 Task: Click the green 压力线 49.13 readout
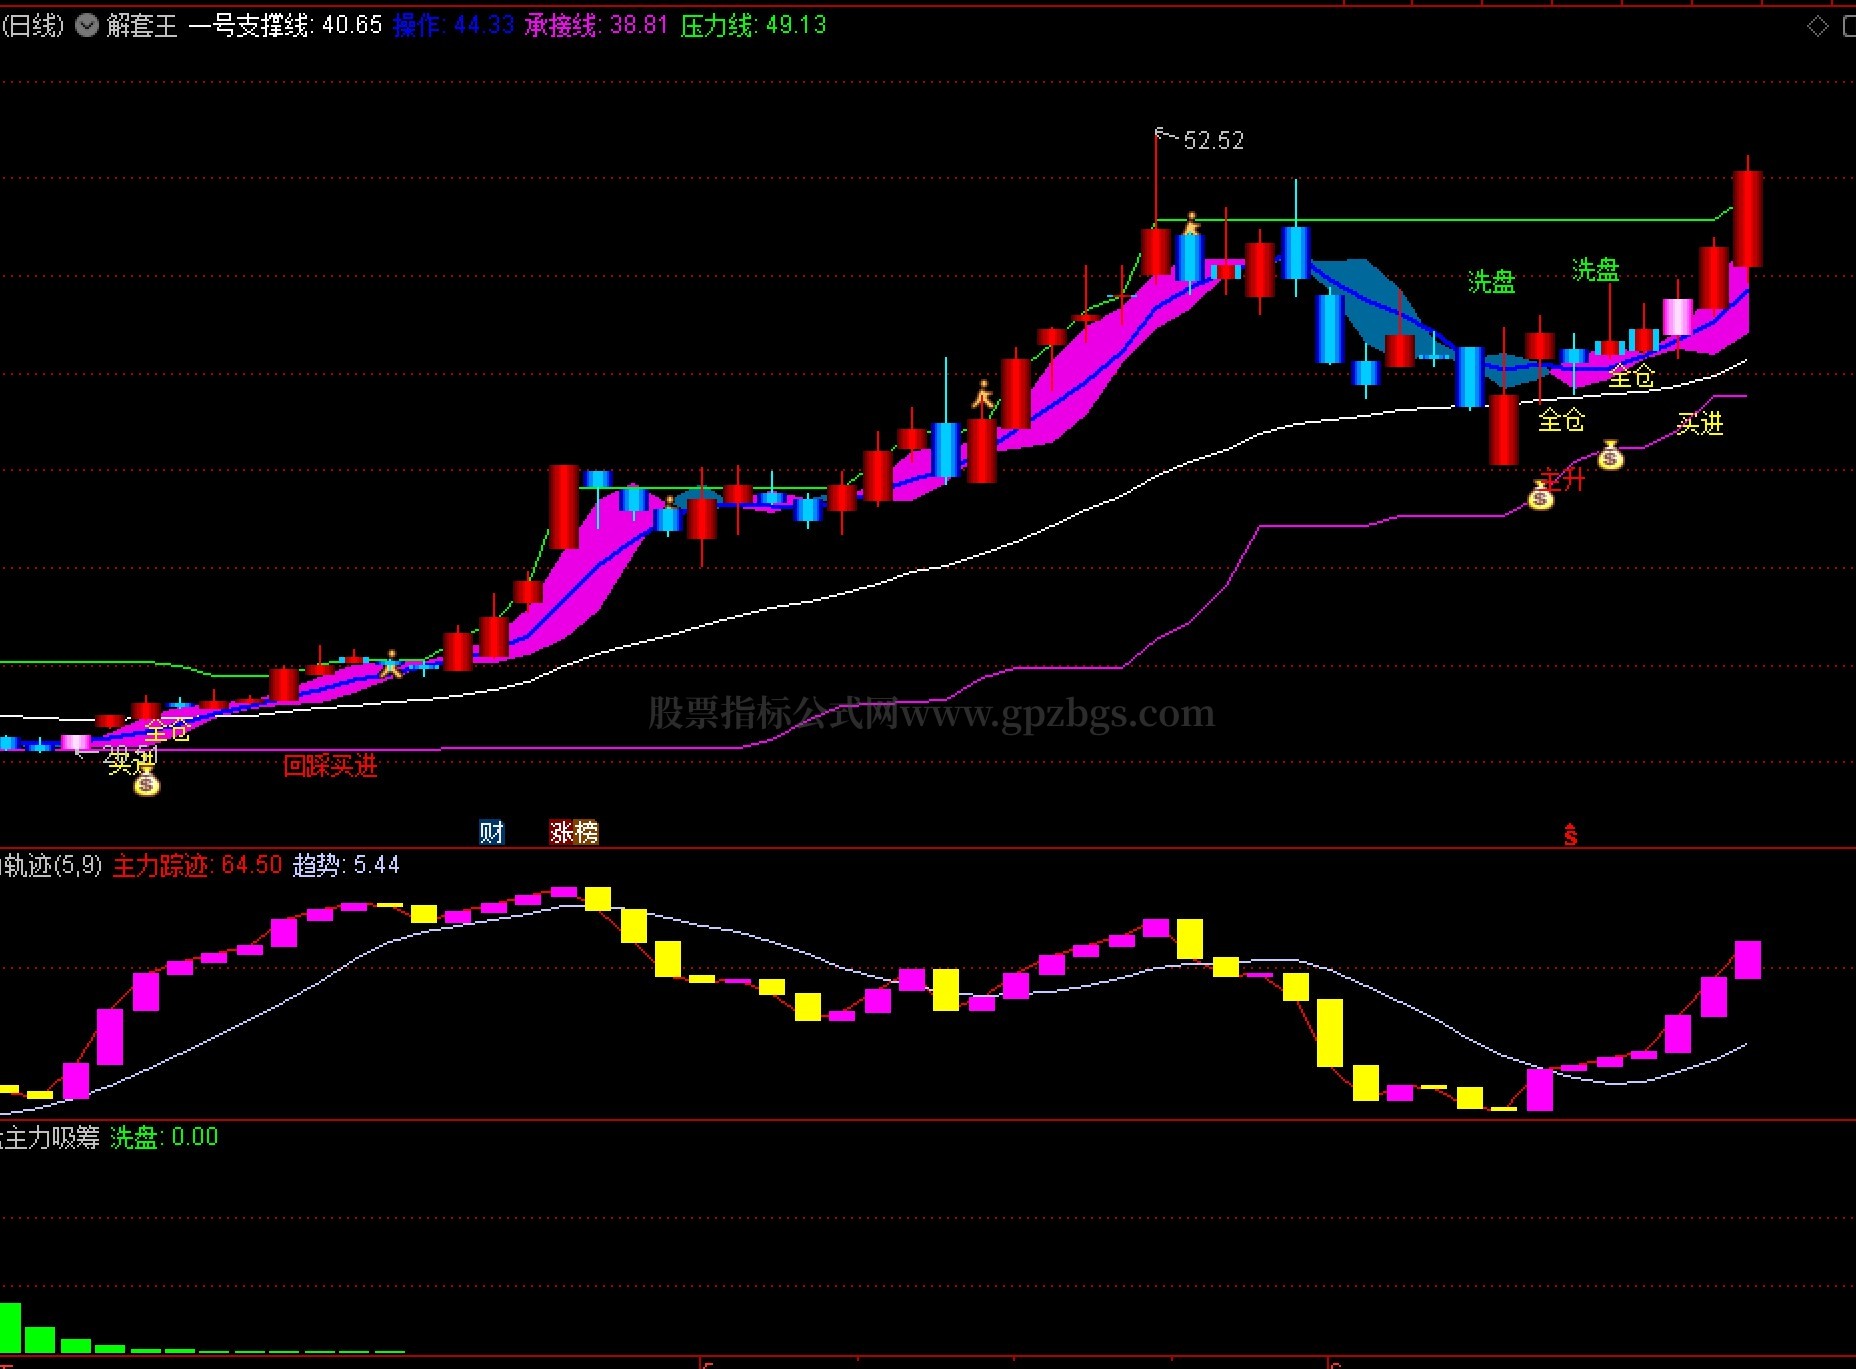coord(753,26)
